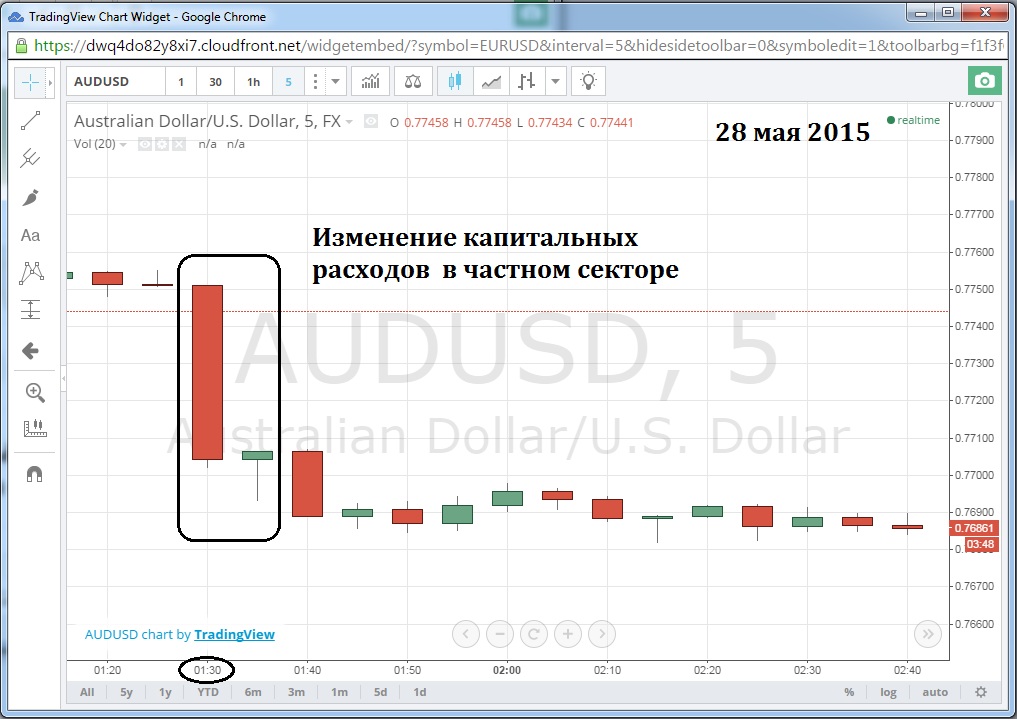Select the 1m date range
Screen dimensions: 1017x725
click(x=339, y=692)
